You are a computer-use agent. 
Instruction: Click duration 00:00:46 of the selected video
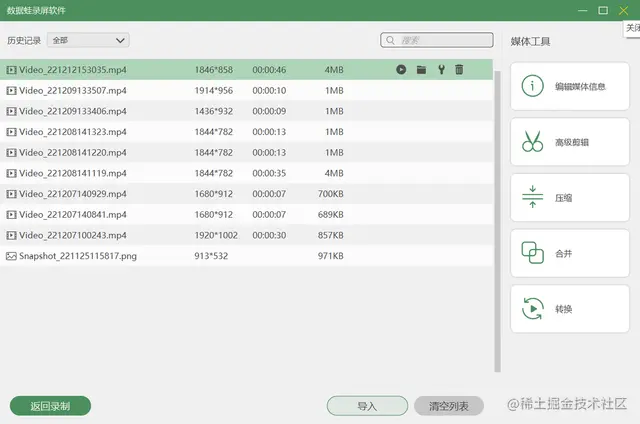(269, 70)
